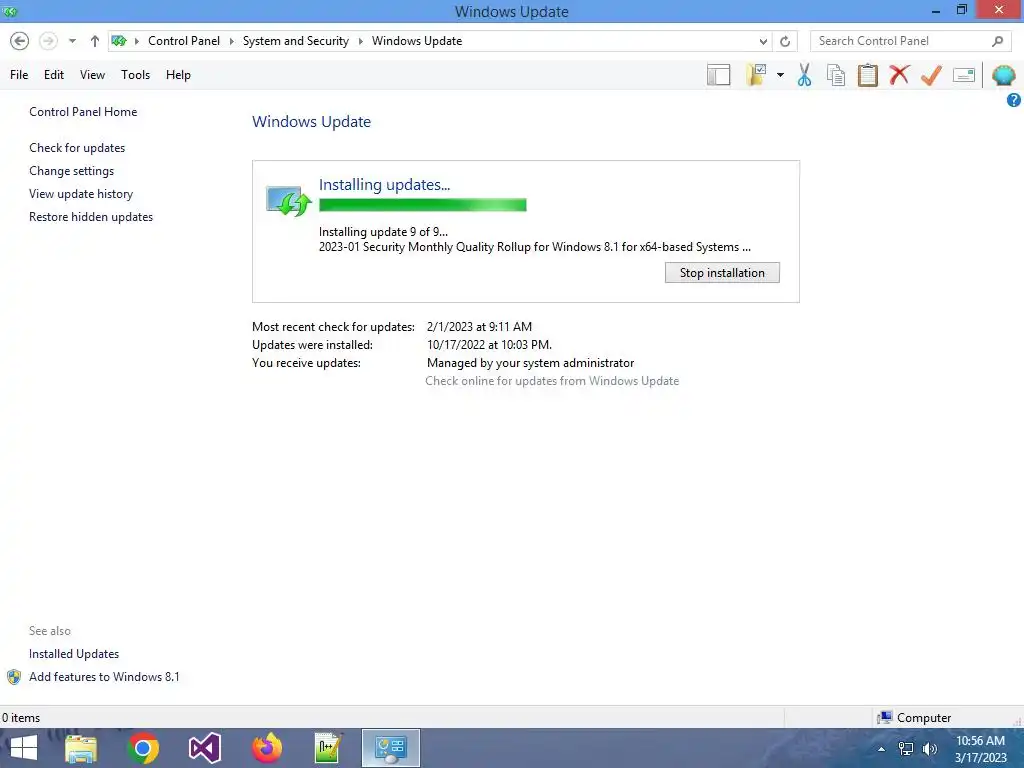Open Change settings link
This screenshot has width=1024, height=768.
[71, 171]
